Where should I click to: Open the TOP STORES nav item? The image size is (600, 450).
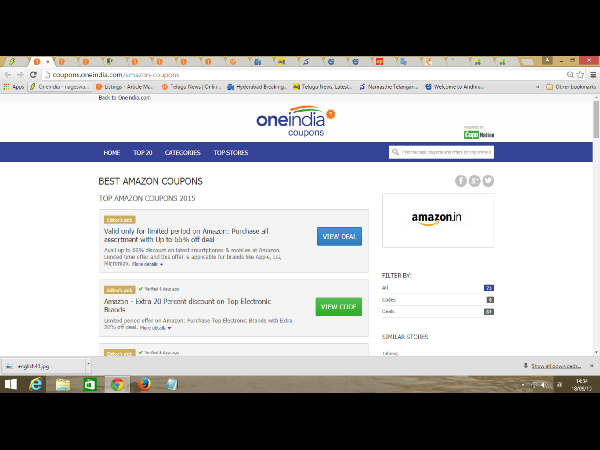230,153
